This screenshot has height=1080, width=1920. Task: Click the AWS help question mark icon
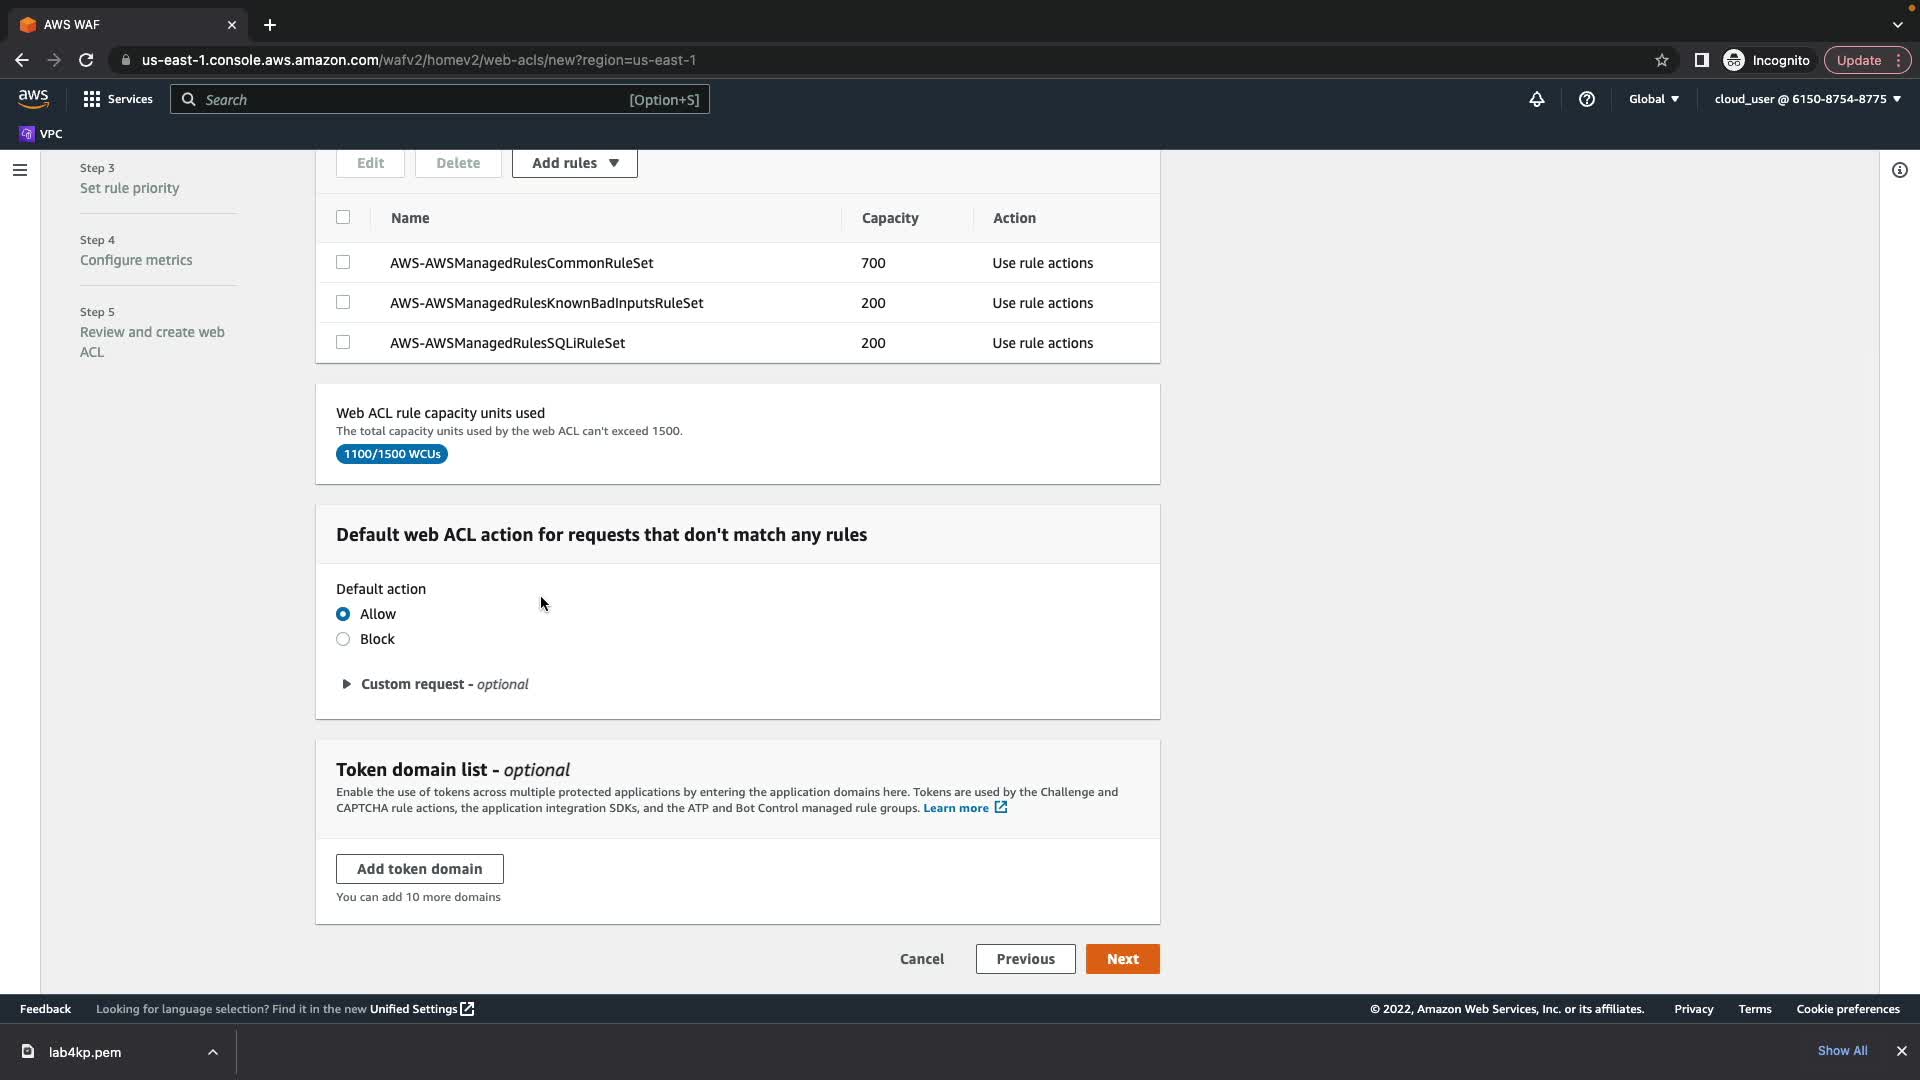[1586, 99]
